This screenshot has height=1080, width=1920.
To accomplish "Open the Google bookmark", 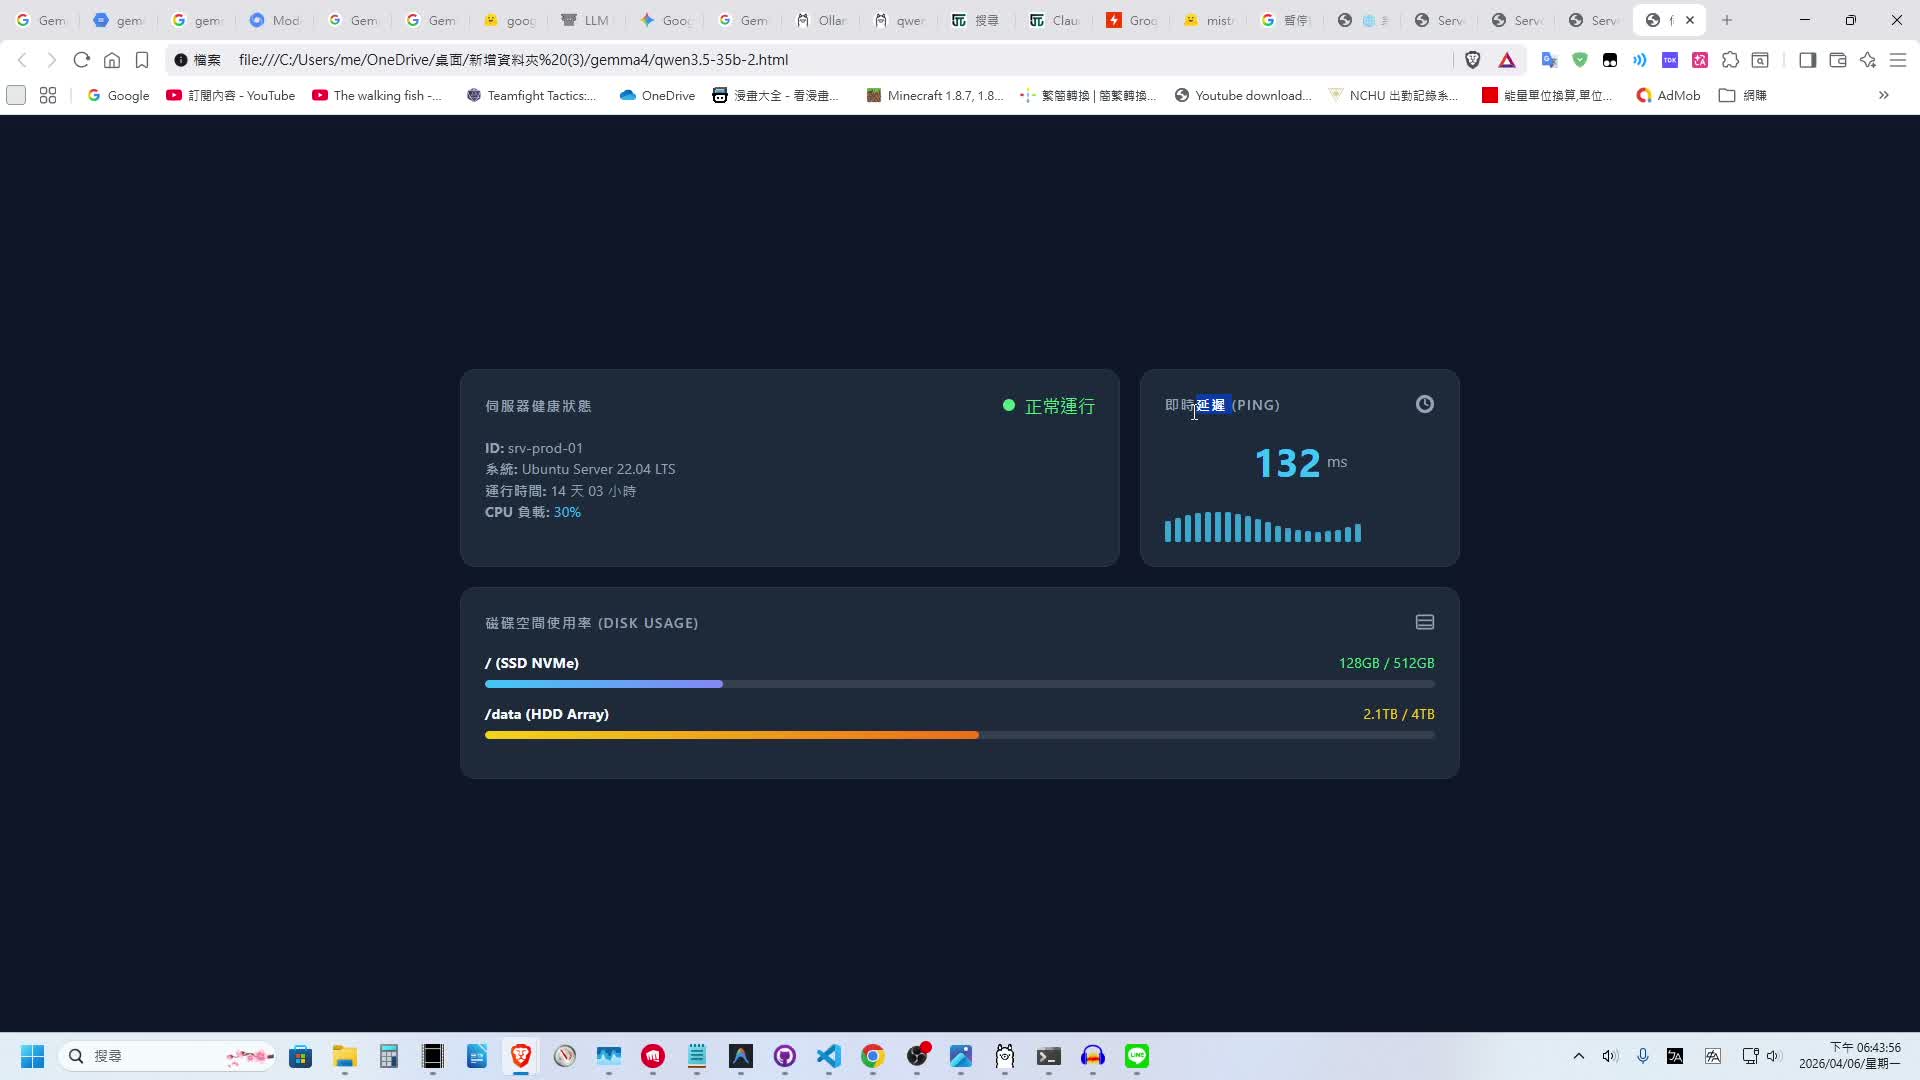I will point(118,95).
